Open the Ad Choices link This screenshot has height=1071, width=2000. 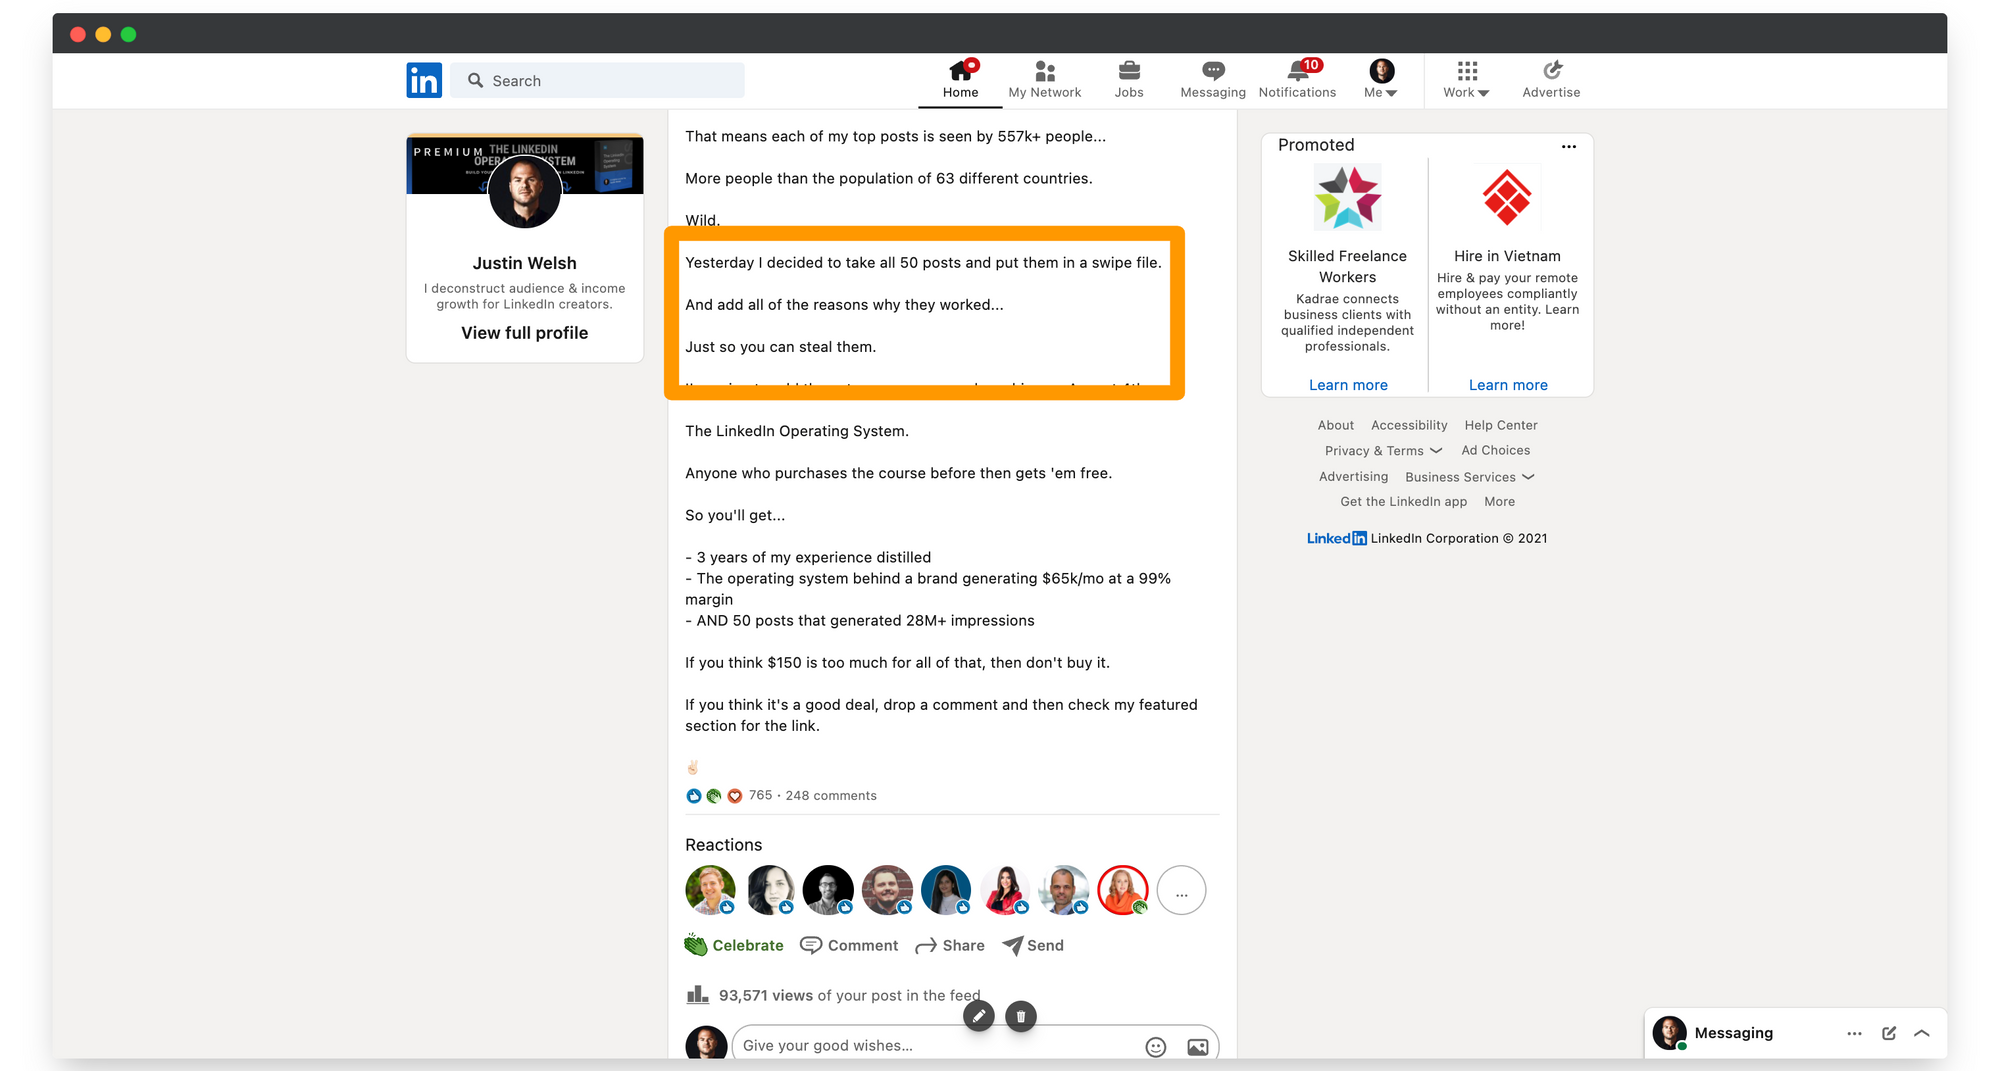click(x=1496, y=451)
